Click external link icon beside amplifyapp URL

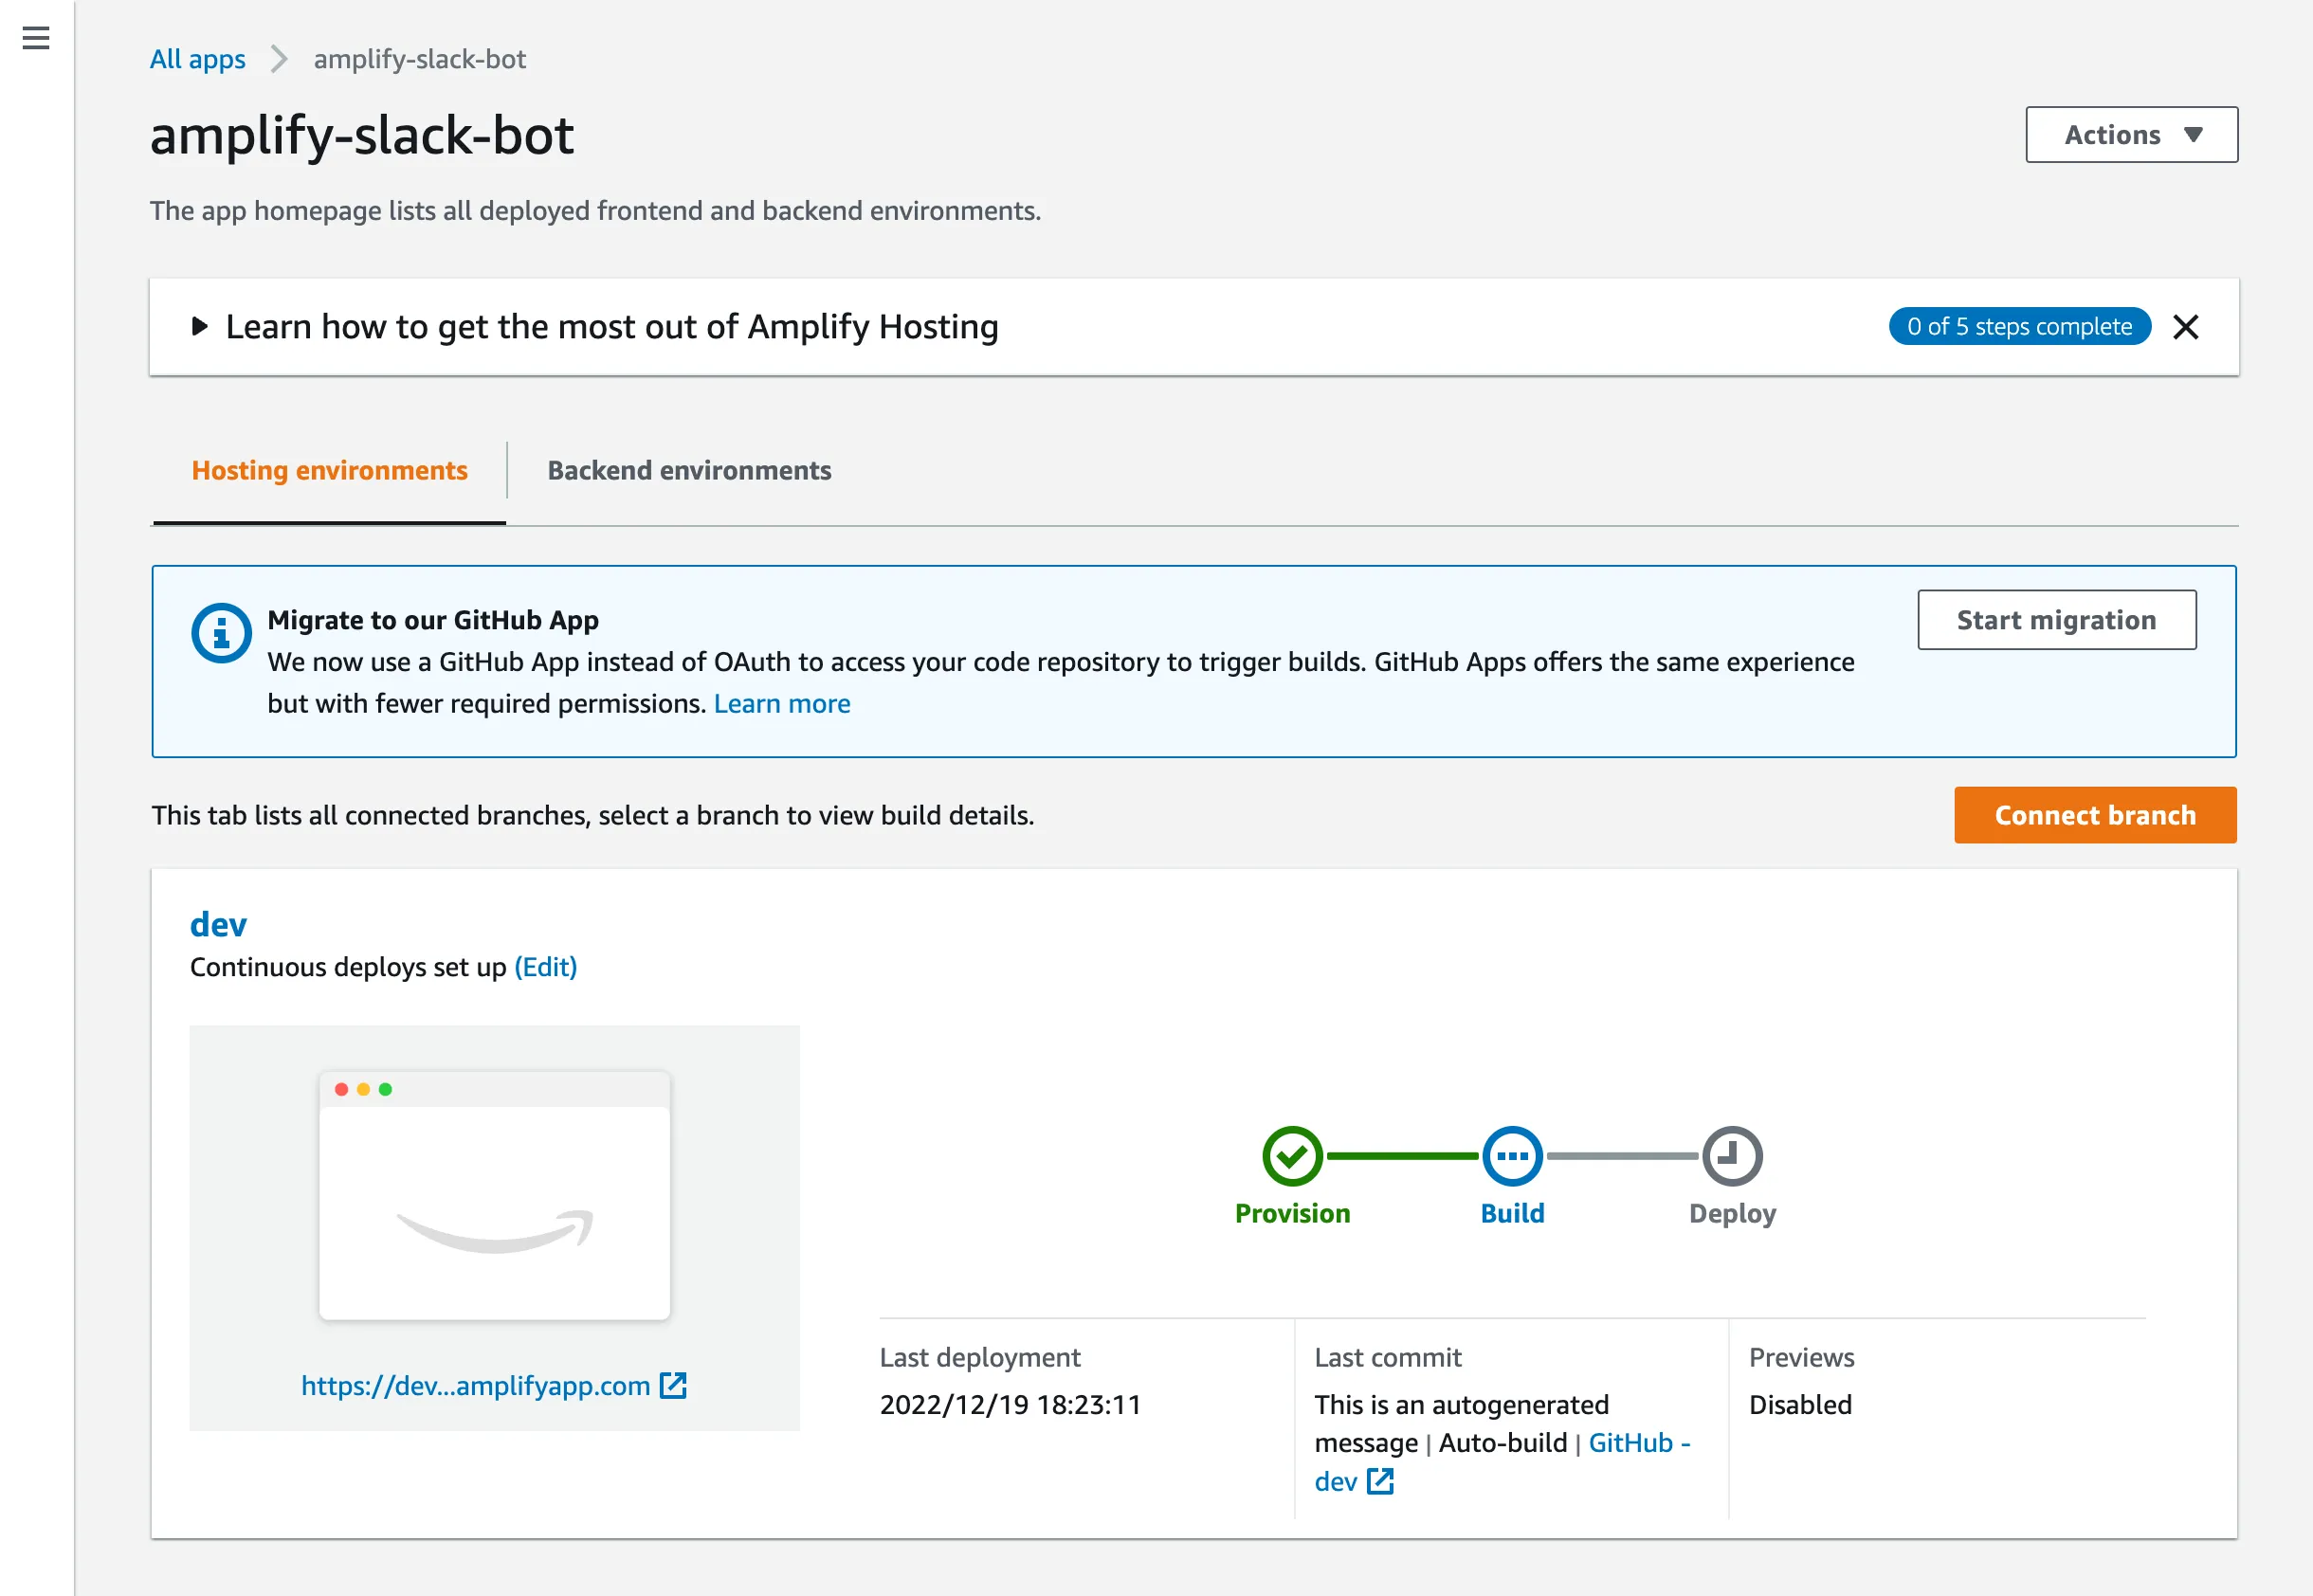674,1385
